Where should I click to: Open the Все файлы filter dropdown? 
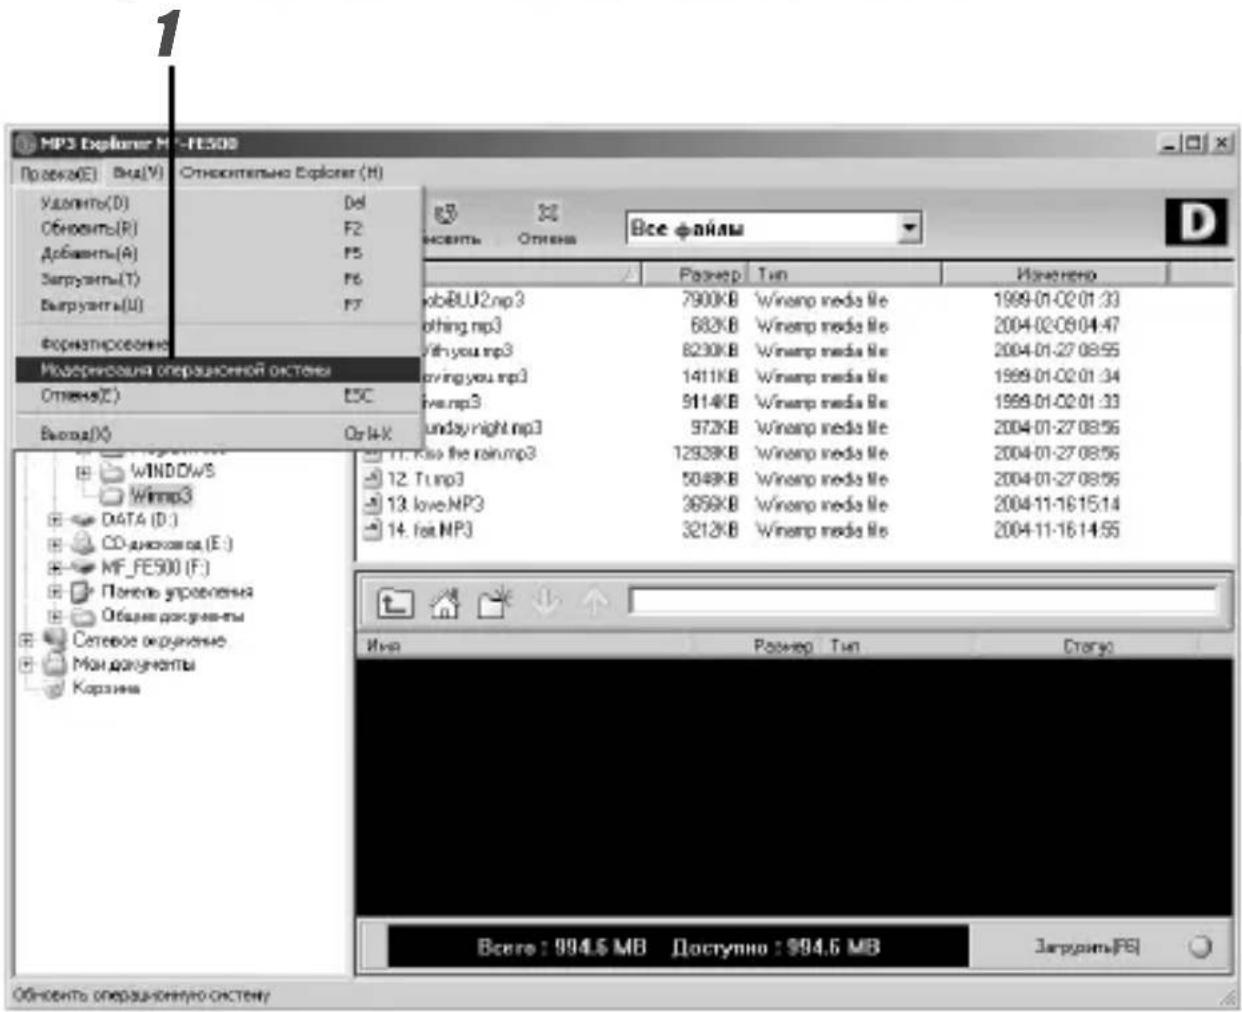(908, 228)
